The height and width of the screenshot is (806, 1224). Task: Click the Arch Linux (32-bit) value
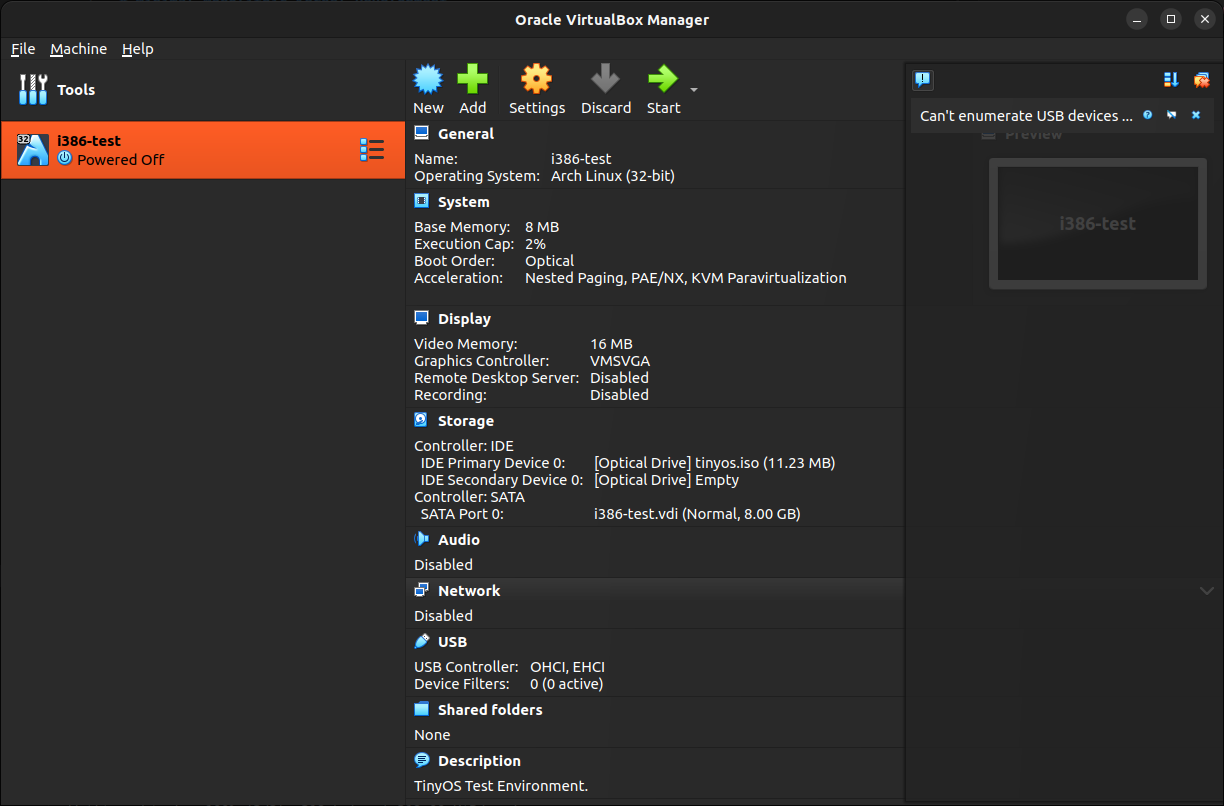(x=613, y=176)
